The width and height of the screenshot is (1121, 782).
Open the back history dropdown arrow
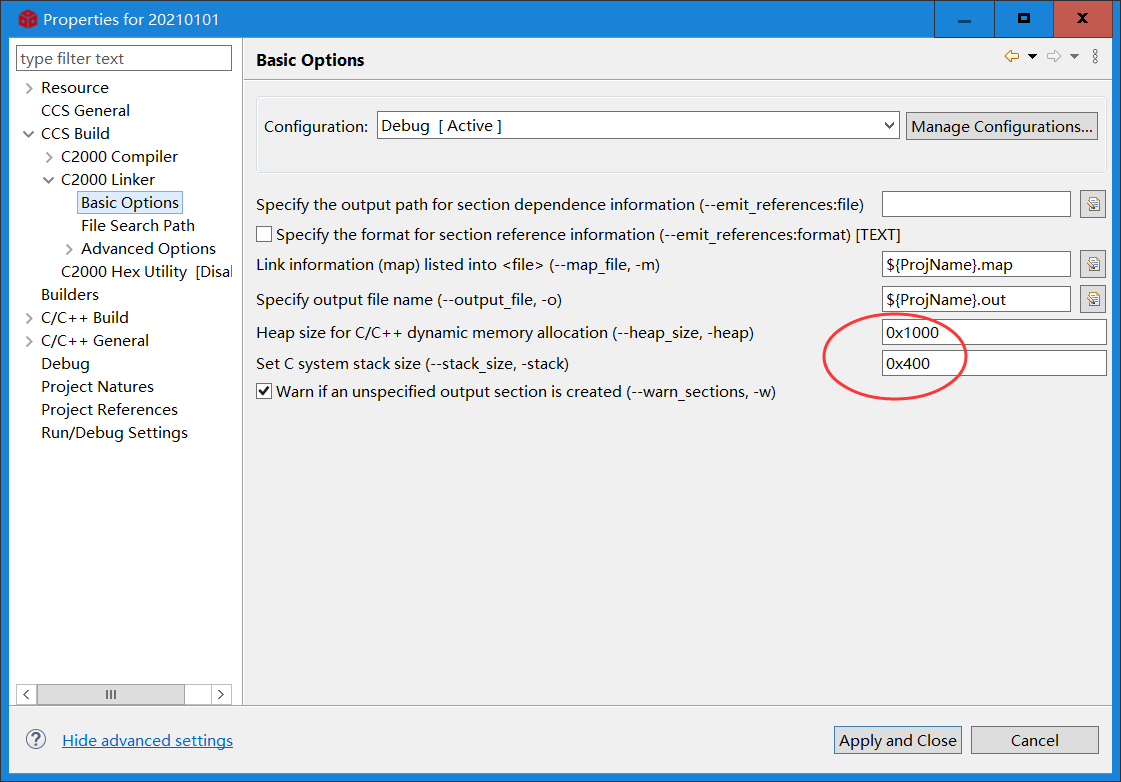(x=1032, y=56)
